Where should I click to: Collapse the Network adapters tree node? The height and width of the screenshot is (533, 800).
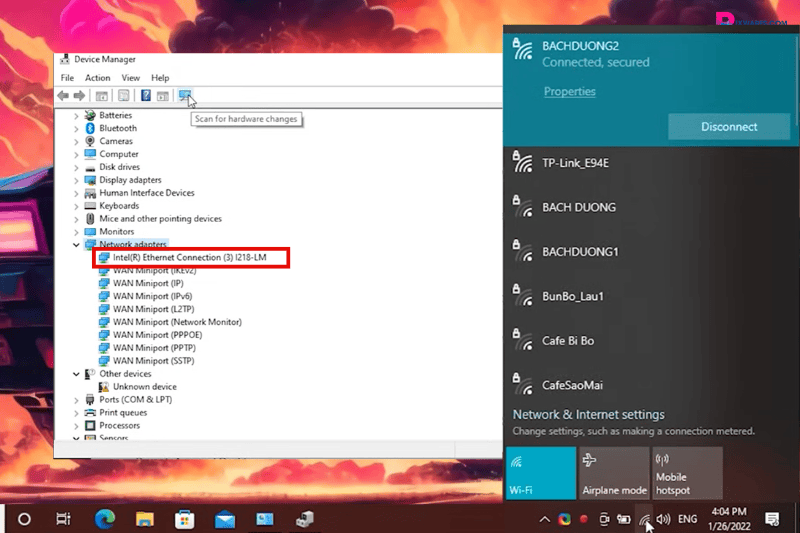(x=77, y=244)
